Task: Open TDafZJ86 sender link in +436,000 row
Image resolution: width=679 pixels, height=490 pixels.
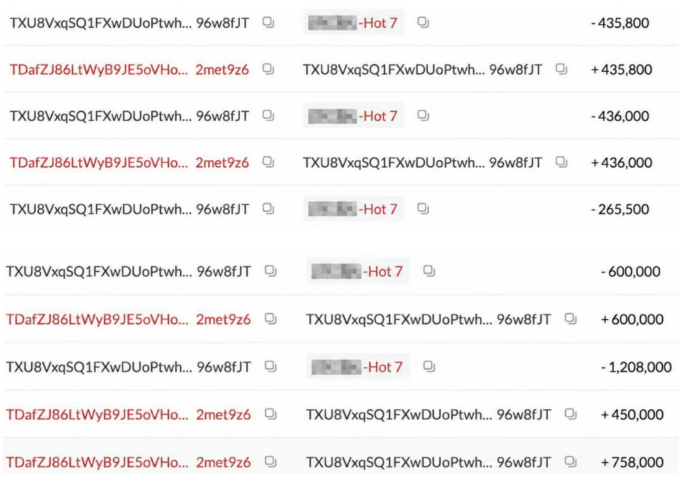Action: click(x=129, y=163)
